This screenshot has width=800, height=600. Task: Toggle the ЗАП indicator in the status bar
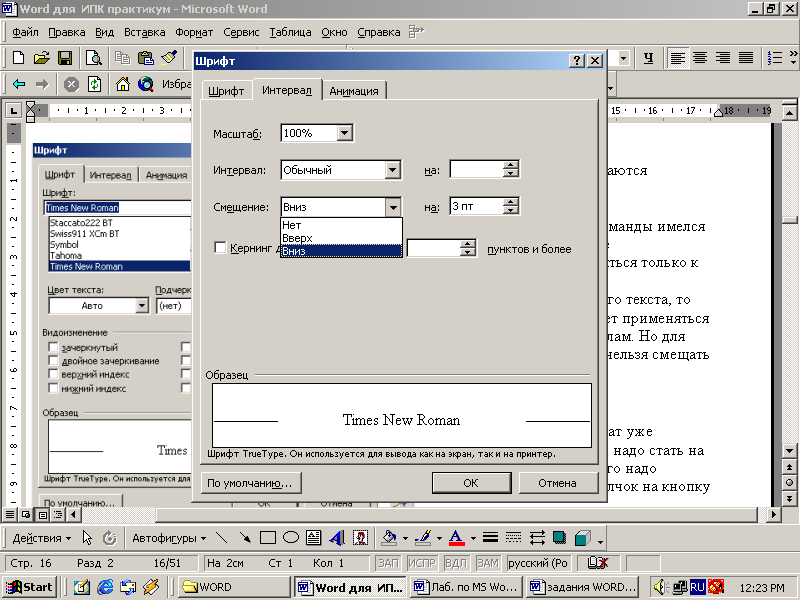pos(388,563)
